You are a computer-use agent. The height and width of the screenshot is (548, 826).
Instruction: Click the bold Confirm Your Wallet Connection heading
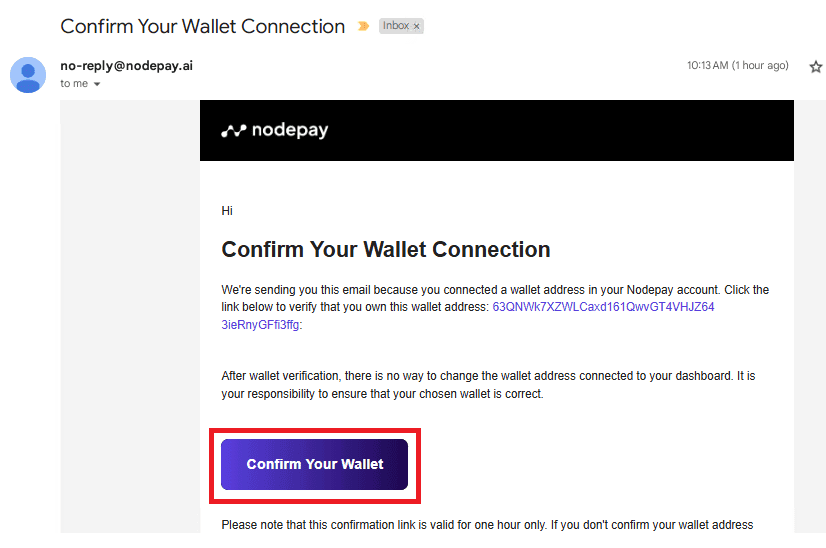coord(386,249)
